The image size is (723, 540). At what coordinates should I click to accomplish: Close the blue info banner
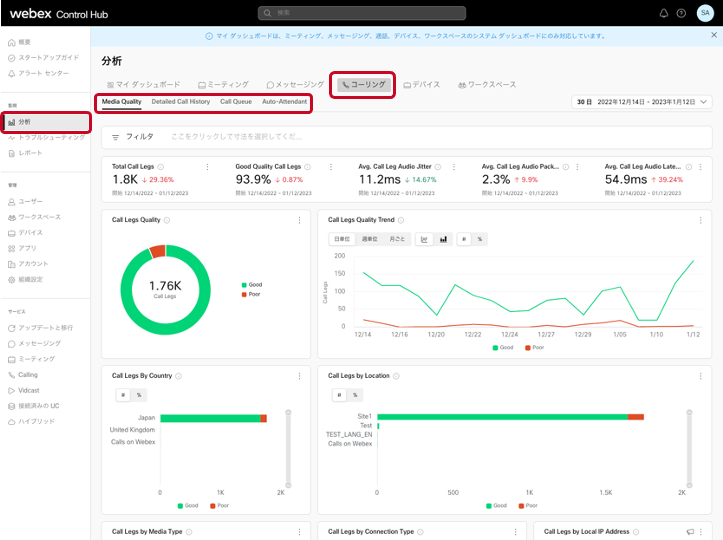[x=714, y=35]
